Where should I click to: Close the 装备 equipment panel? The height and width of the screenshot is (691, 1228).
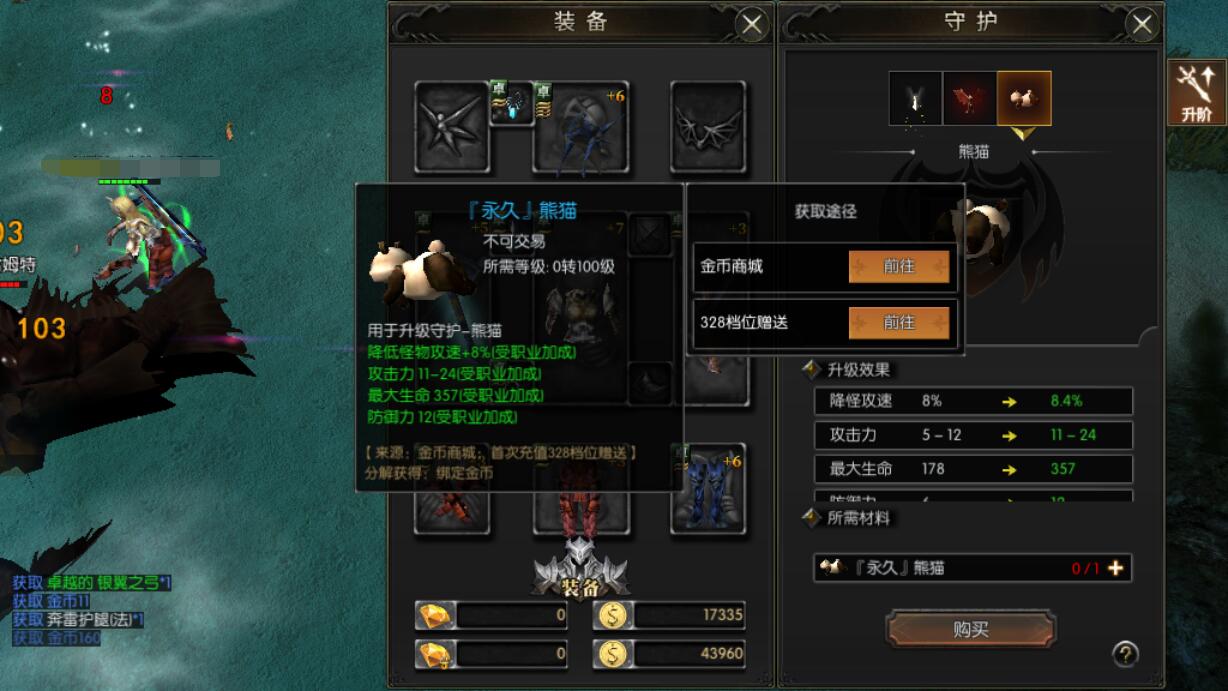(752, 24)
